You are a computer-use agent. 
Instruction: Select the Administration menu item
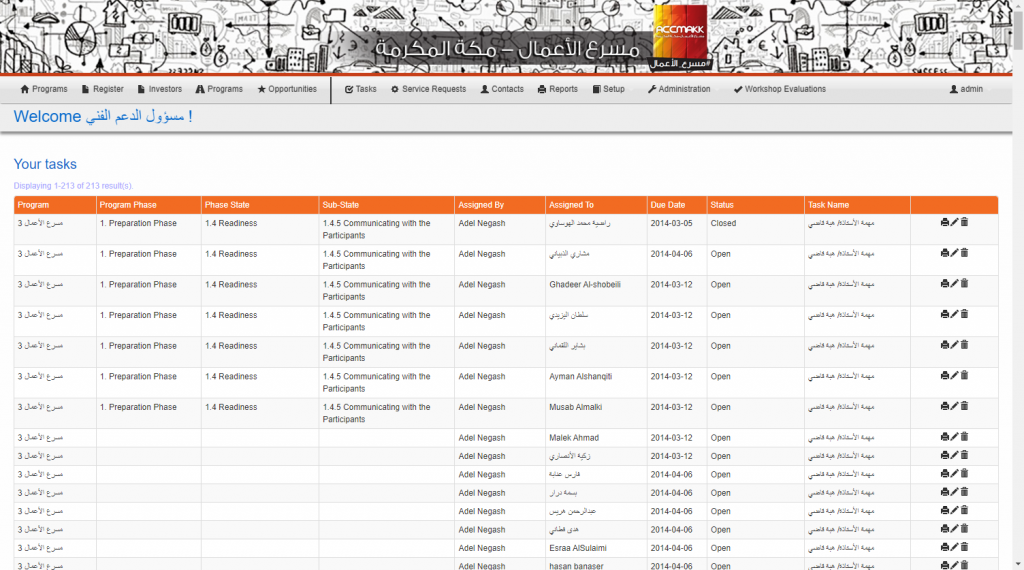click(x=679, y=89)
